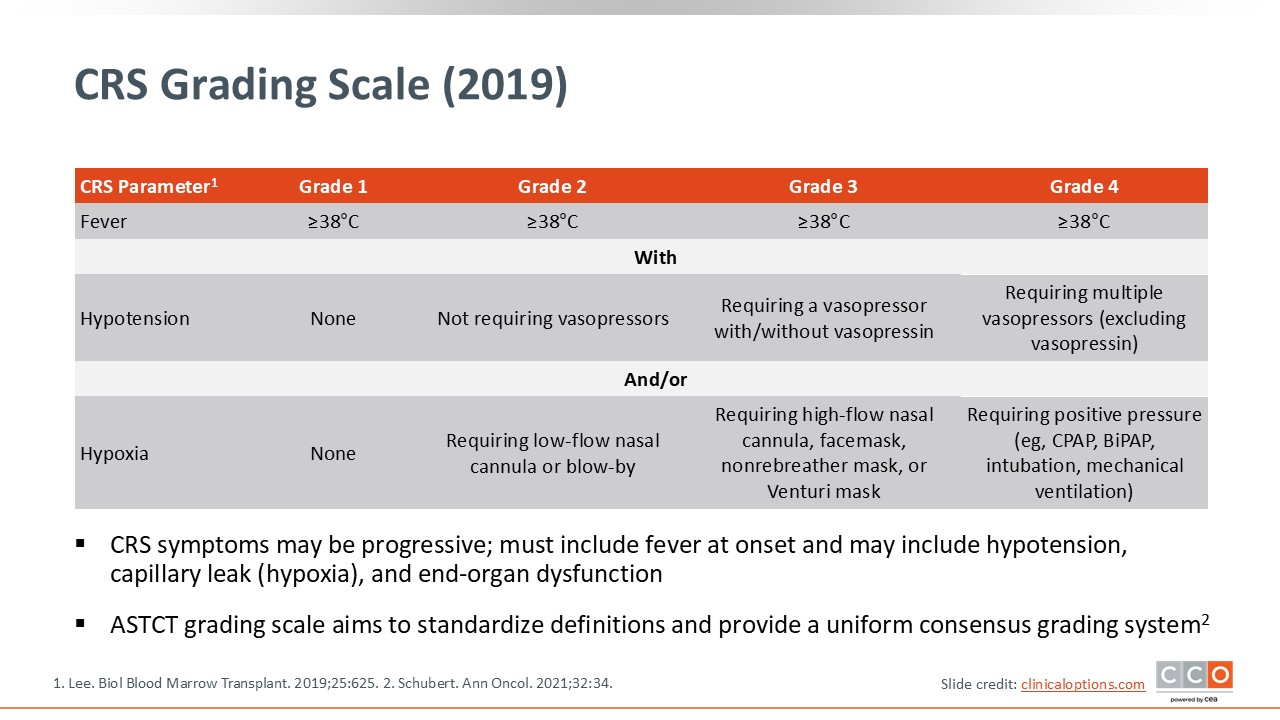Select the "Not requiring vasopressors" cell

tap(552, 318)
